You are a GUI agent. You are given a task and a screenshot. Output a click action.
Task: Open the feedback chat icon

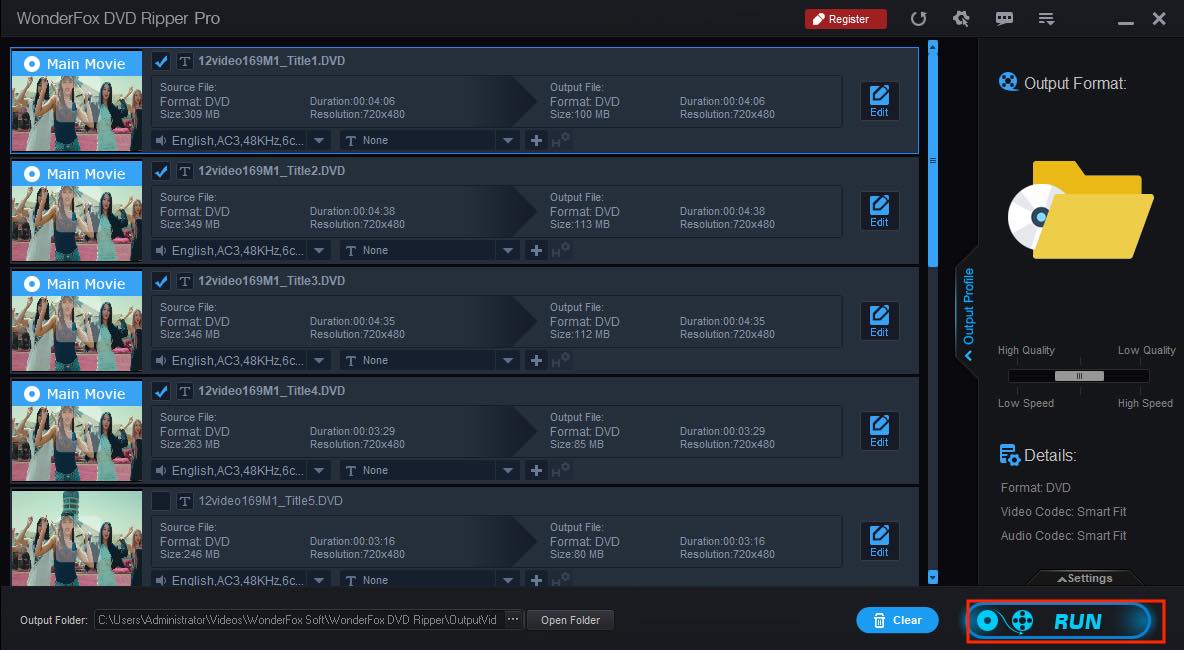[x=1004, y=19]
